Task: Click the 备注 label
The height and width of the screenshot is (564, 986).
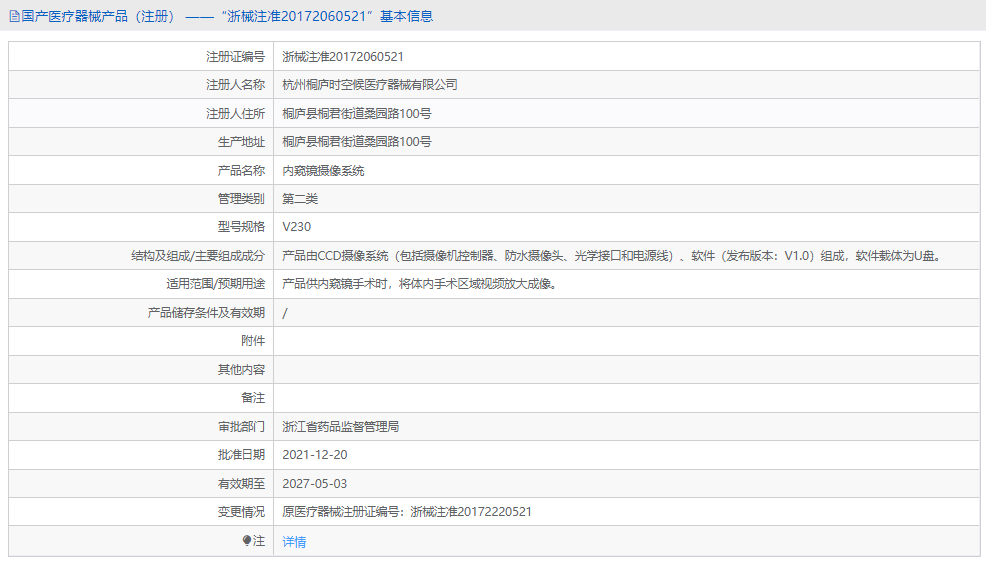Action: pyautogui.click(x=253, y=397)
